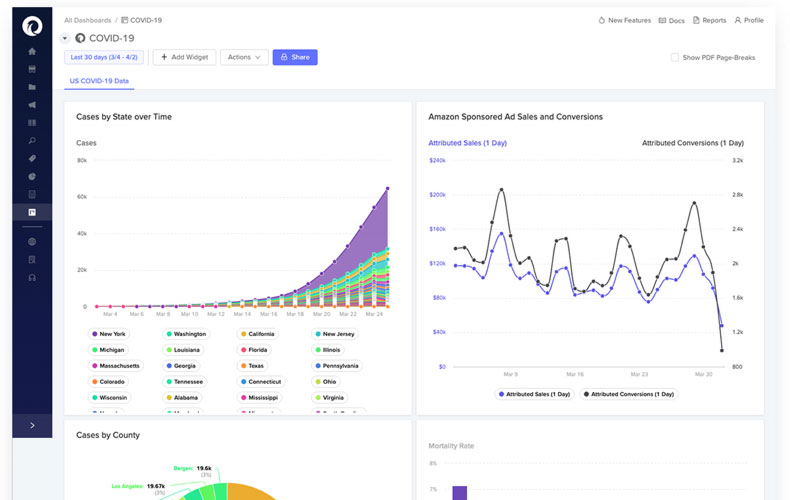Open the headset support icon in sidebar
The image size is (790, 500).
point(32,277)
